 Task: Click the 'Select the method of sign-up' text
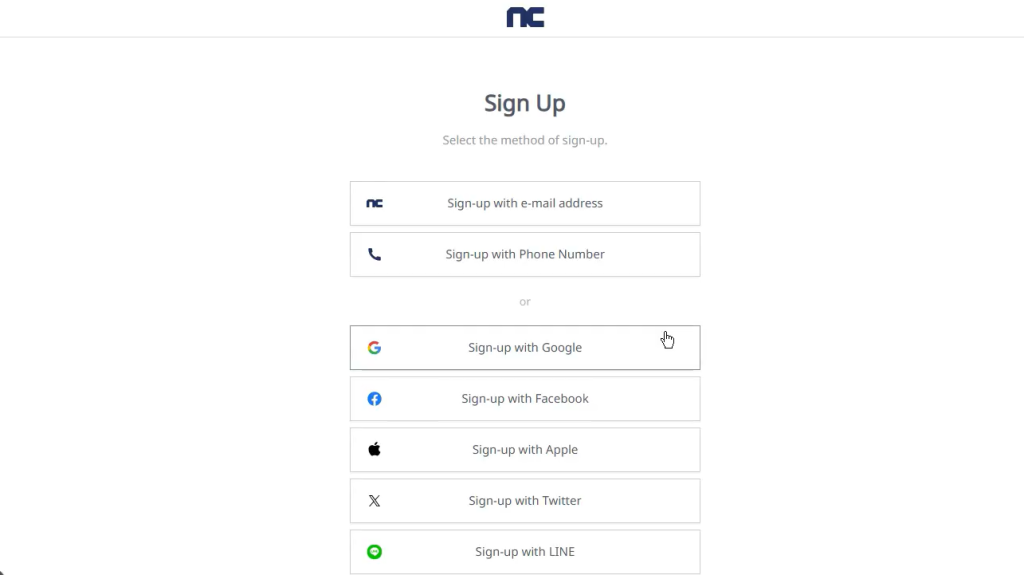(525, 140)
